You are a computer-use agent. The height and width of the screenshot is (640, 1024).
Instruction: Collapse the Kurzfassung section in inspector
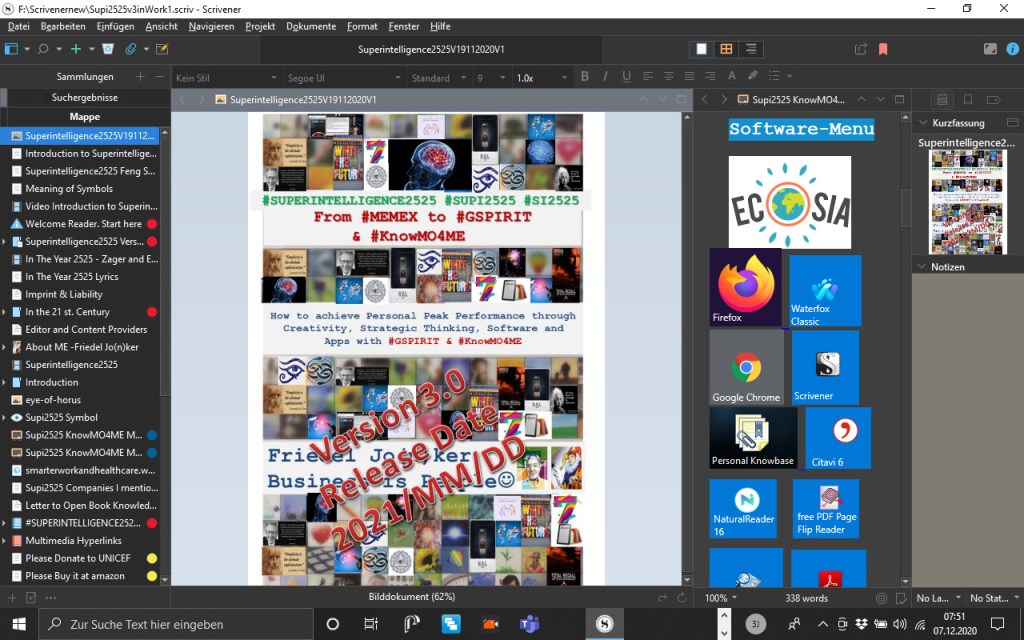(x=922, y=123)
